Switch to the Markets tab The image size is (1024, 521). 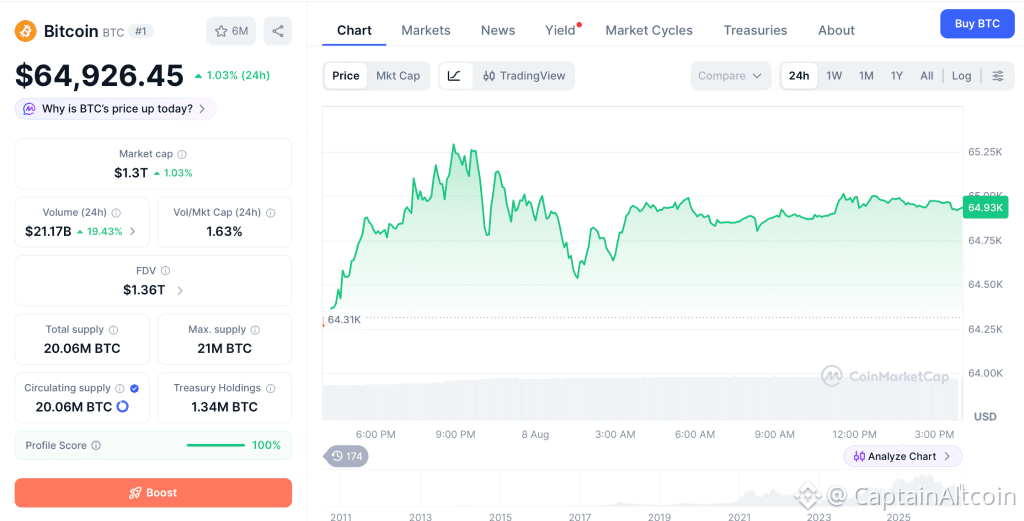(x=426, y=30)
